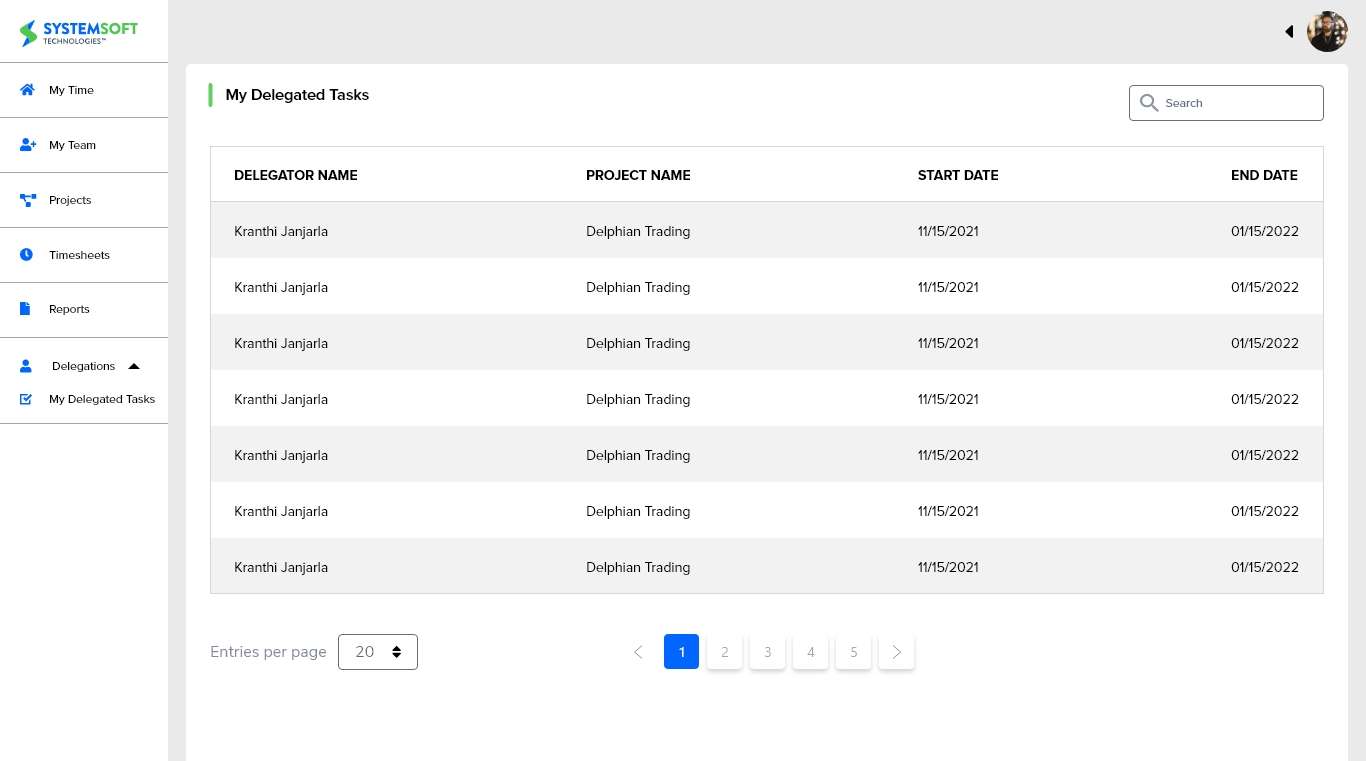Image resolution: width=1366 pixels, height=761 pixels.
Task: Click the END DATE column header
Action: tap(1264, 175)
